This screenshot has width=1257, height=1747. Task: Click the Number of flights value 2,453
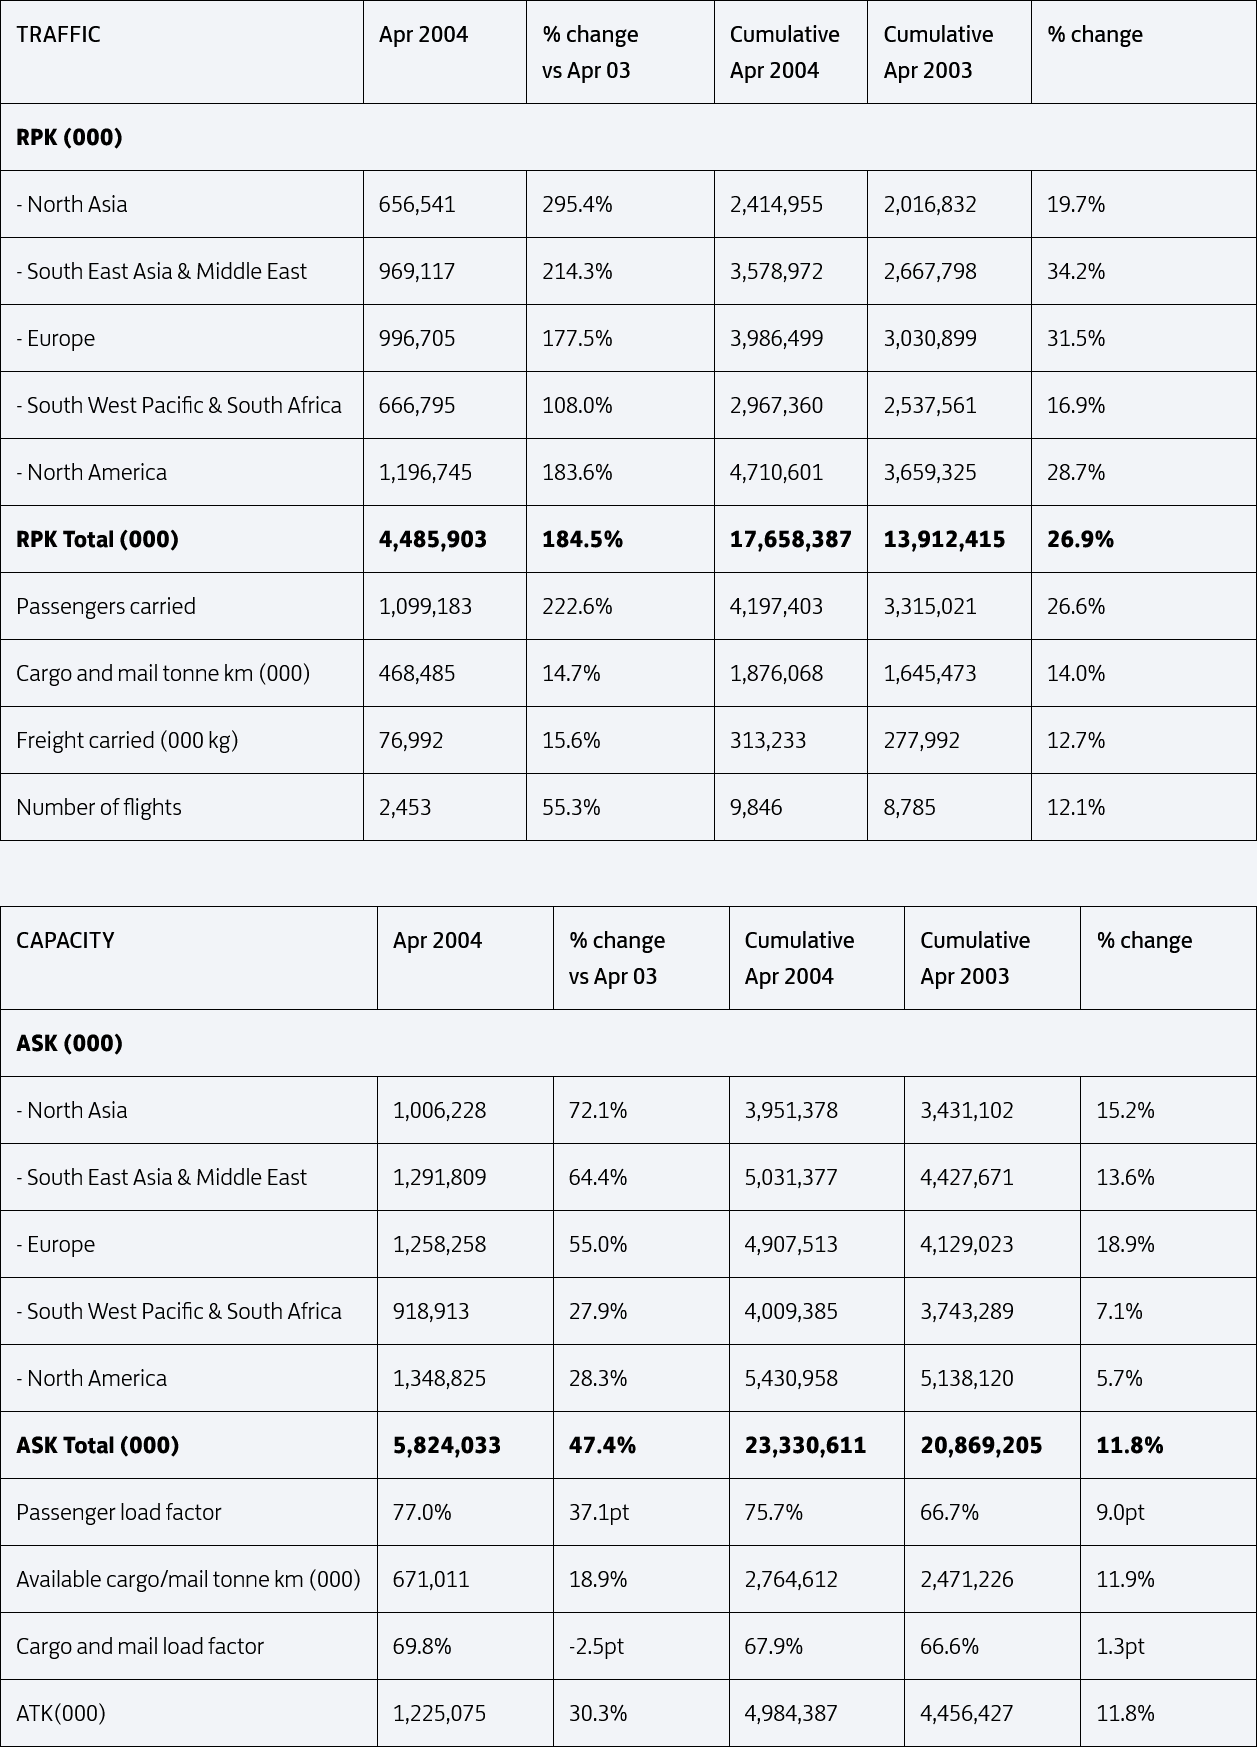[404, 808]
